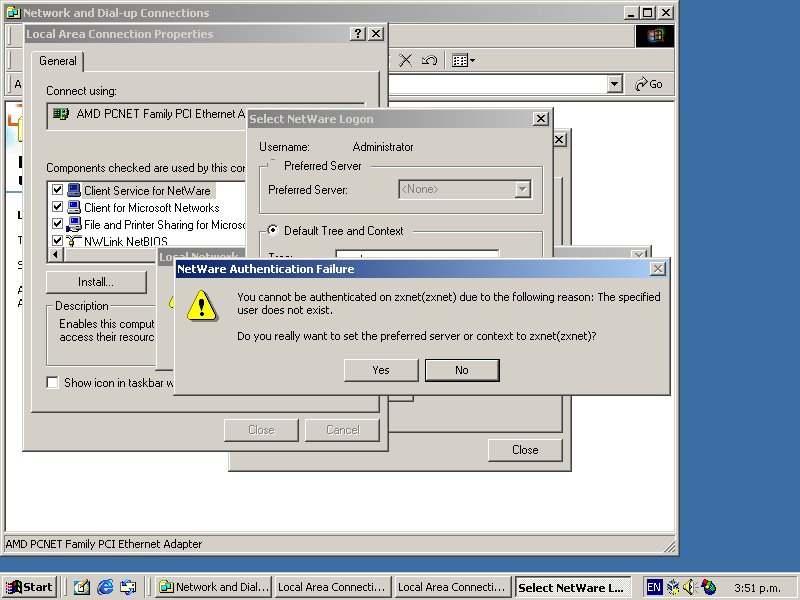Image resolution: width=800 pixels, height=600 pixels.
Task: Switch to Select NetWare Logon taskbar button
Action: 573,587
